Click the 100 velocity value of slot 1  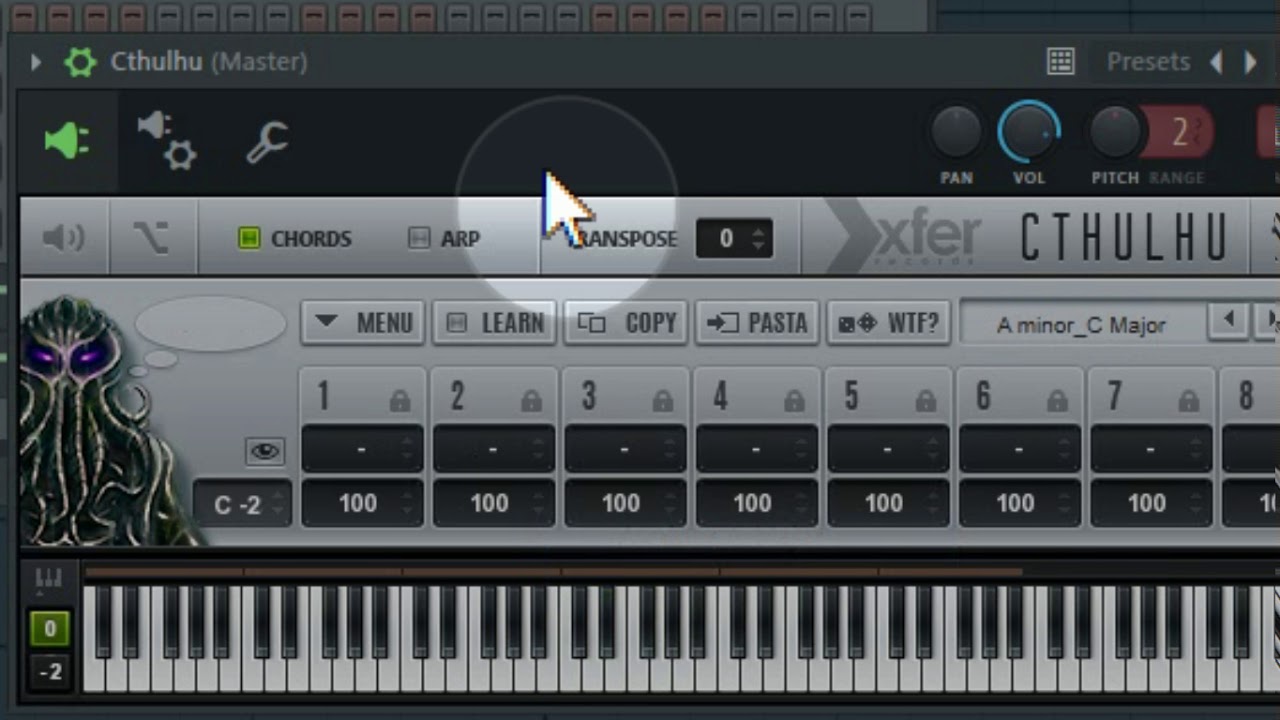(362, 503)
